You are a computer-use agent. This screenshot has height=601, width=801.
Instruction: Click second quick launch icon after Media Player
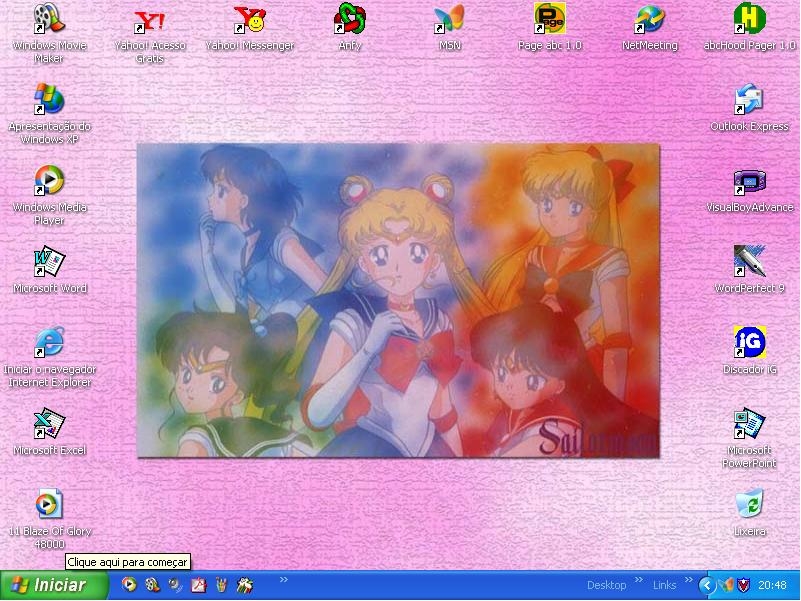(152, 585)
